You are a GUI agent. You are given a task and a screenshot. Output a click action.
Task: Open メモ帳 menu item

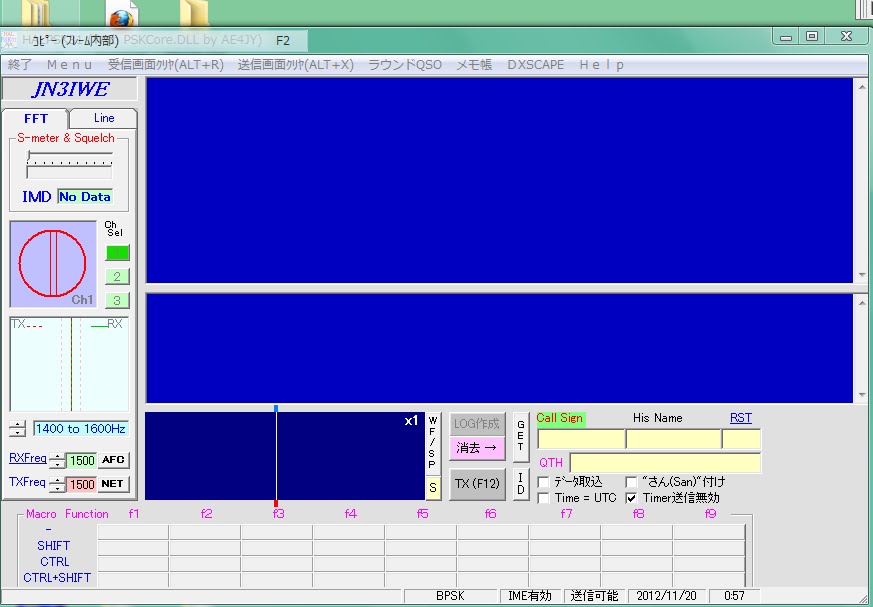click(474, 65)
